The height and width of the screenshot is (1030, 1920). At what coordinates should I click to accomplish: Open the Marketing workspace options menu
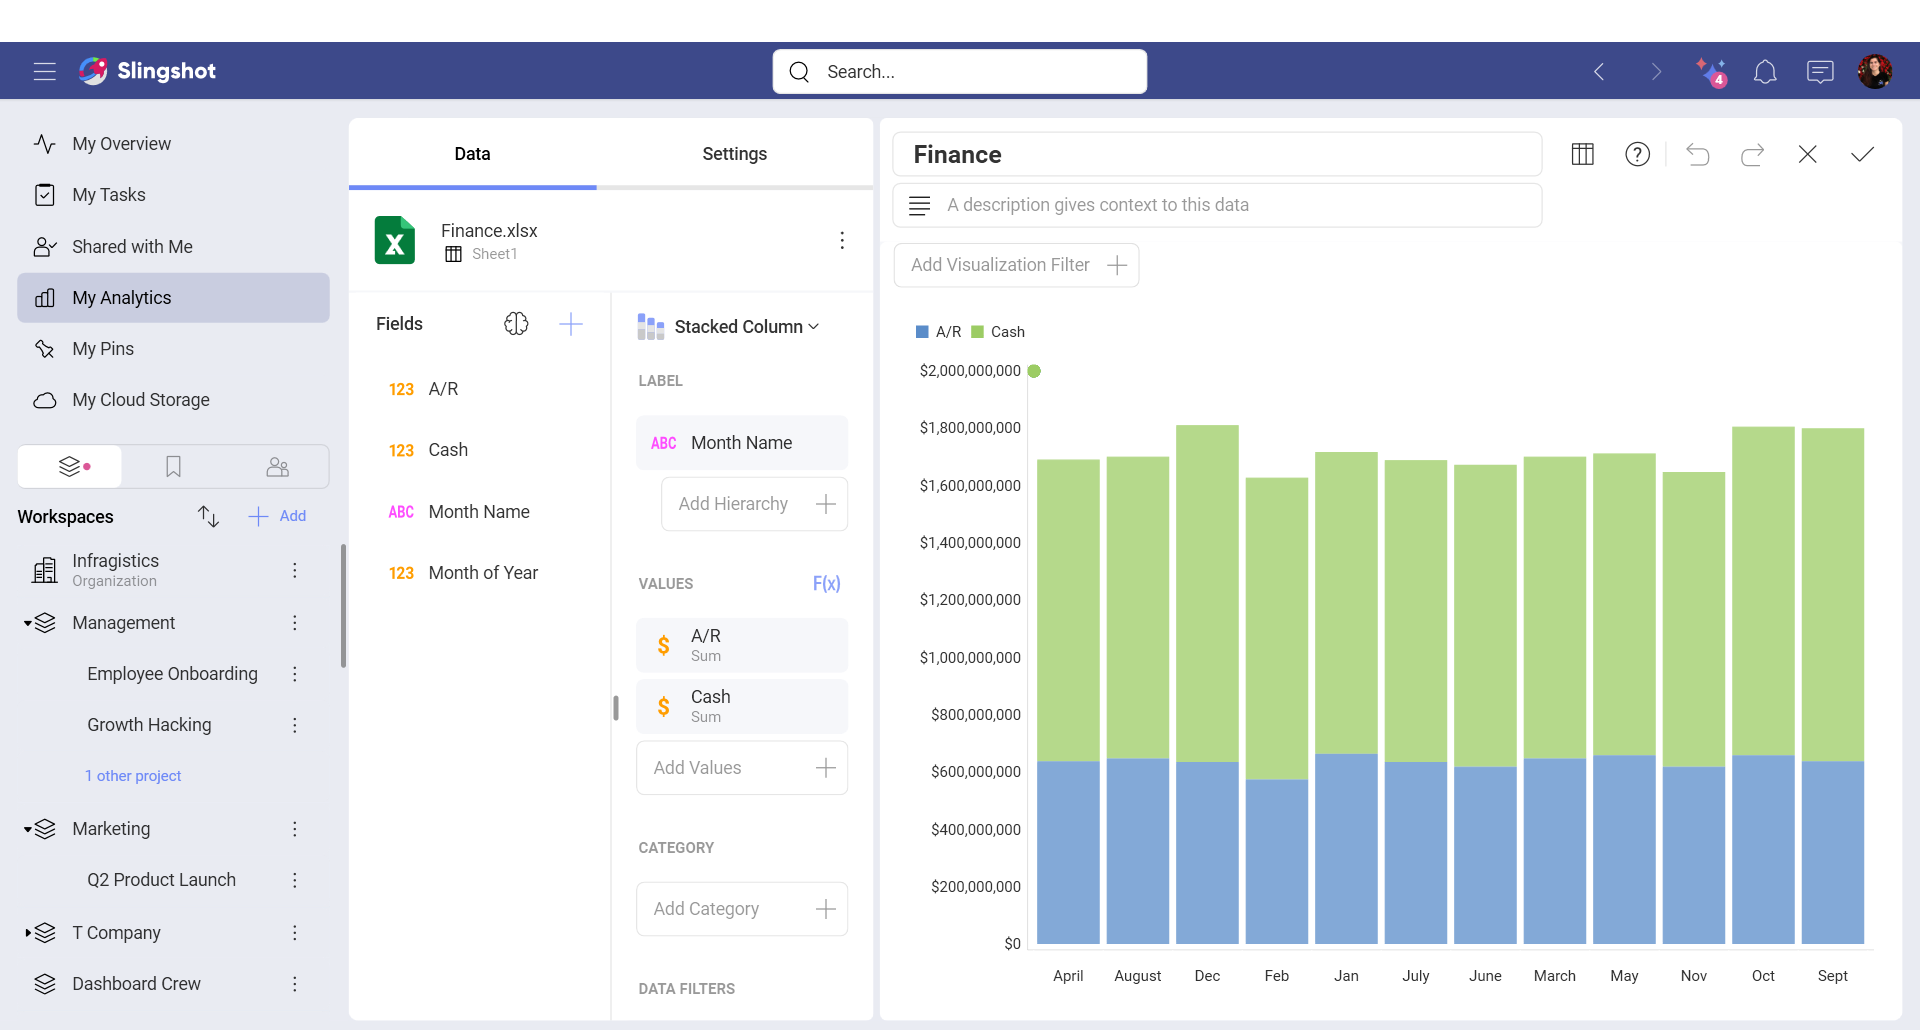click(x=295, y=829)
